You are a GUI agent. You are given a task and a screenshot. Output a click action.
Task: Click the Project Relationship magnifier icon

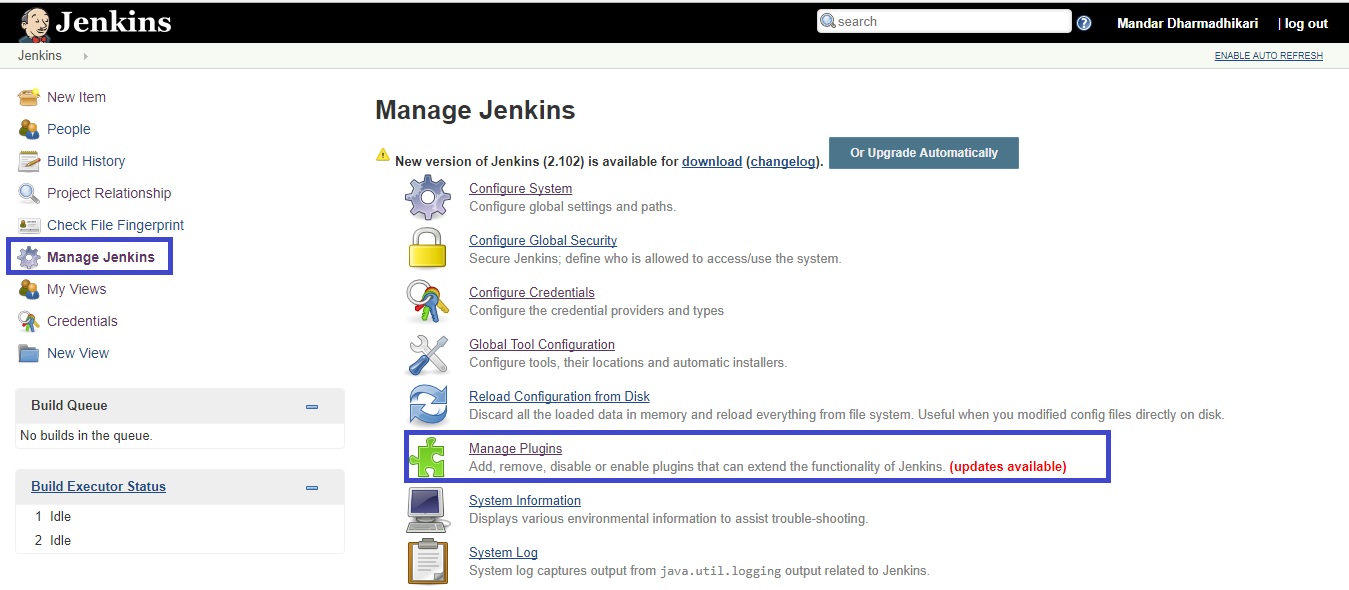29,193
